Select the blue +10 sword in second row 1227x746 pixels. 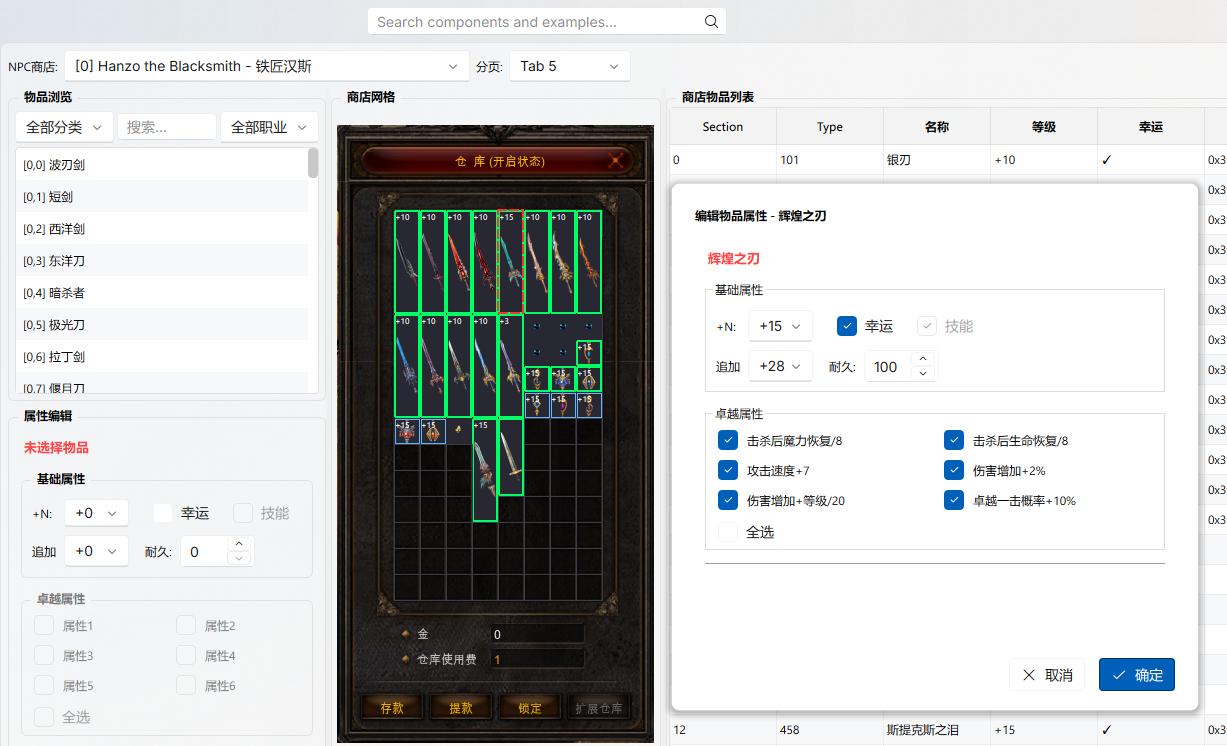(406, 366)
